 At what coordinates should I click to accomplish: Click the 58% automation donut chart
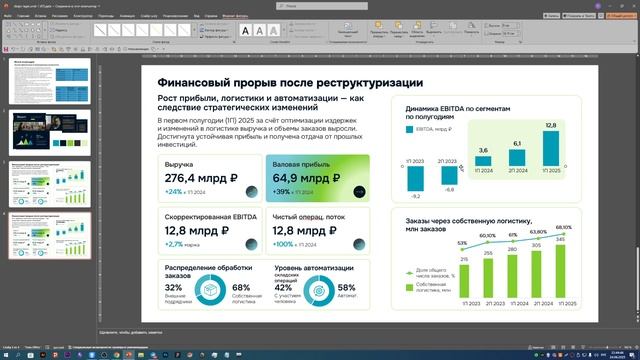coord(319,290)
